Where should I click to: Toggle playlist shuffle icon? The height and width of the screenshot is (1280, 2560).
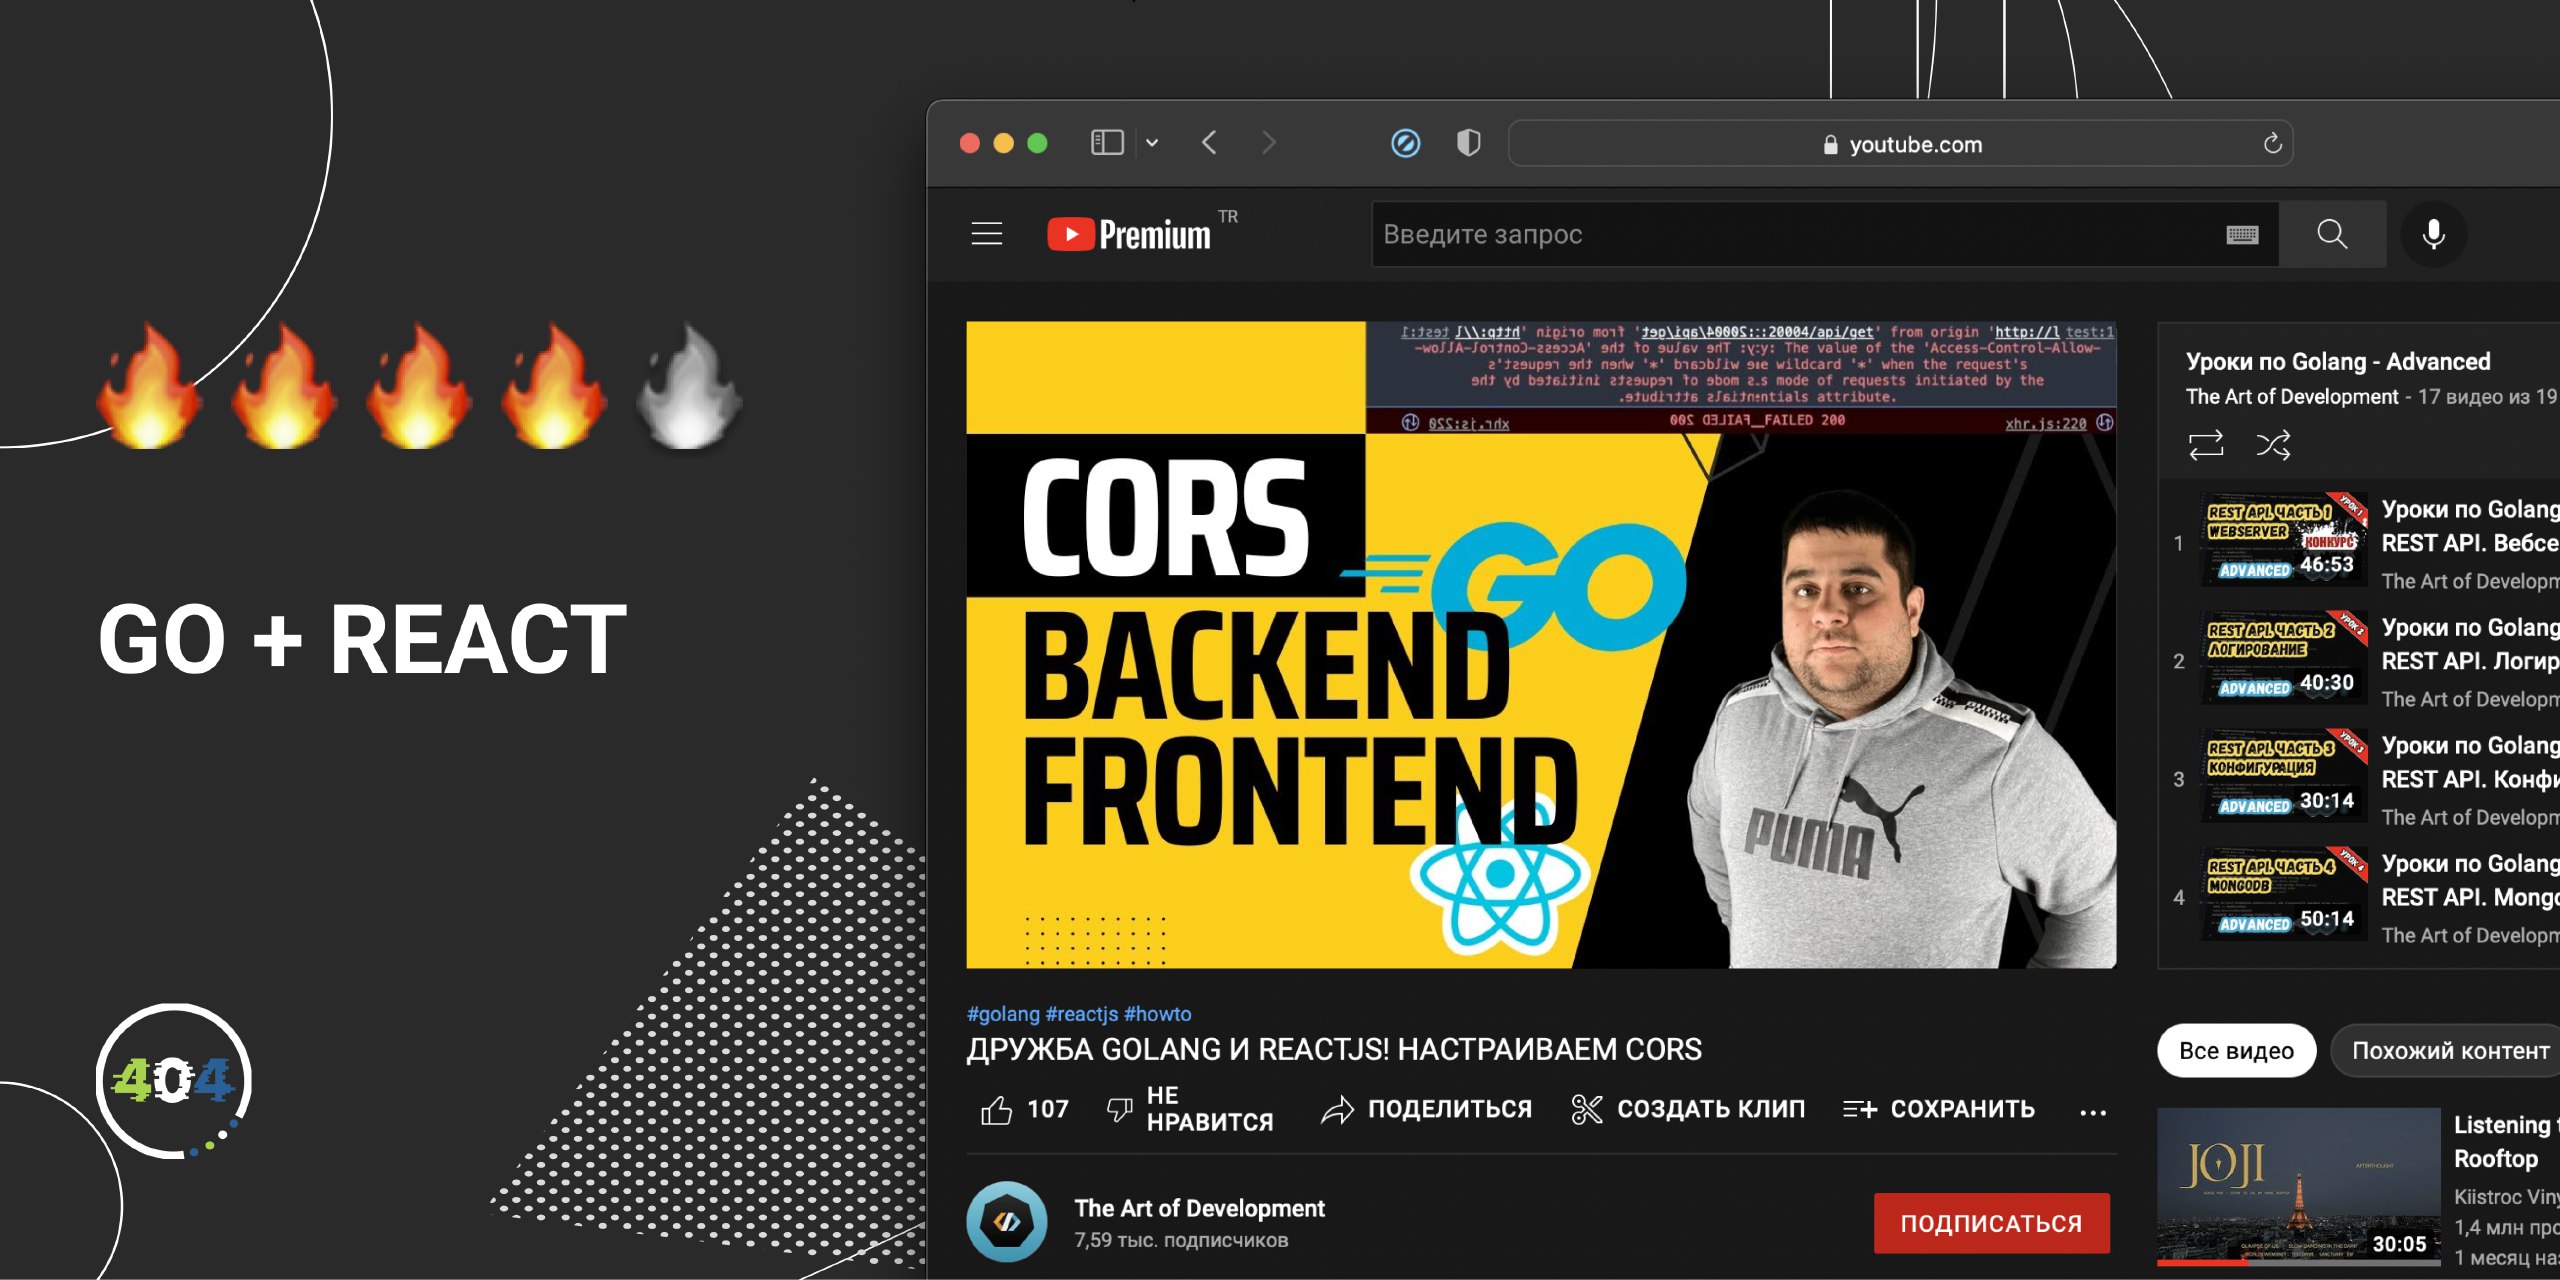(x=2273, y=444)
